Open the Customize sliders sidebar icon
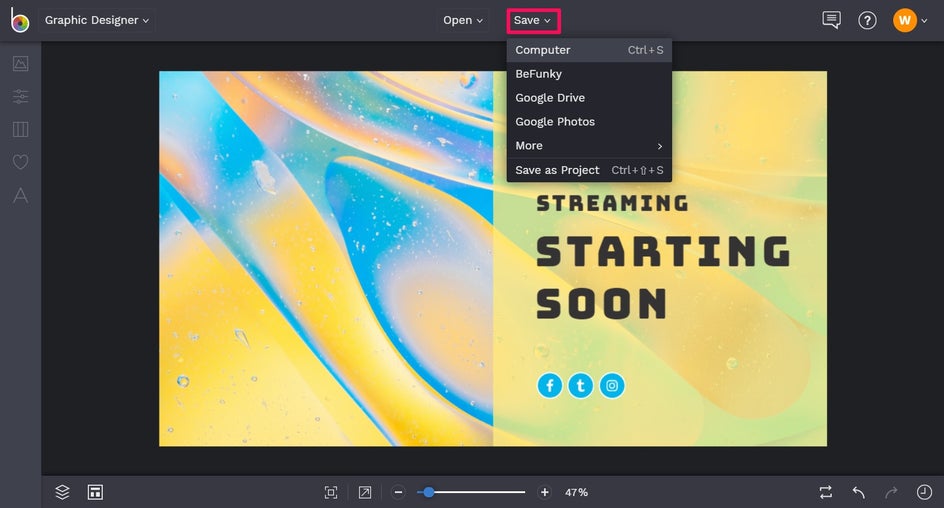The image size is (944, 508). coord(20,96)
